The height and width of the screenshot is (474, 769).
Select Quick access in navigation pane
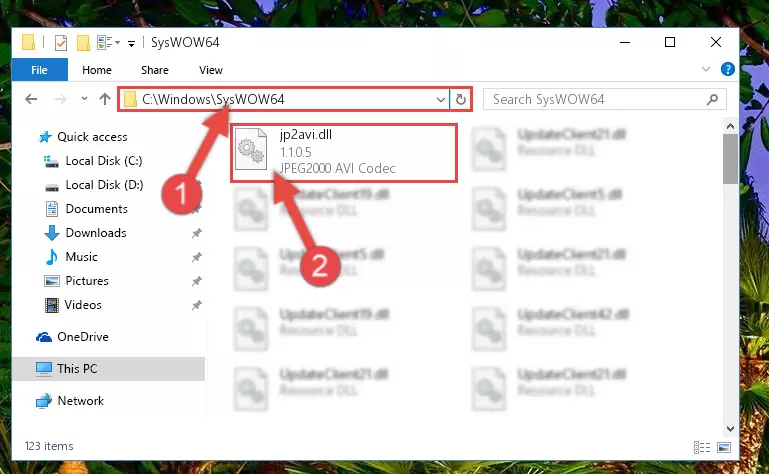(92, 137)
